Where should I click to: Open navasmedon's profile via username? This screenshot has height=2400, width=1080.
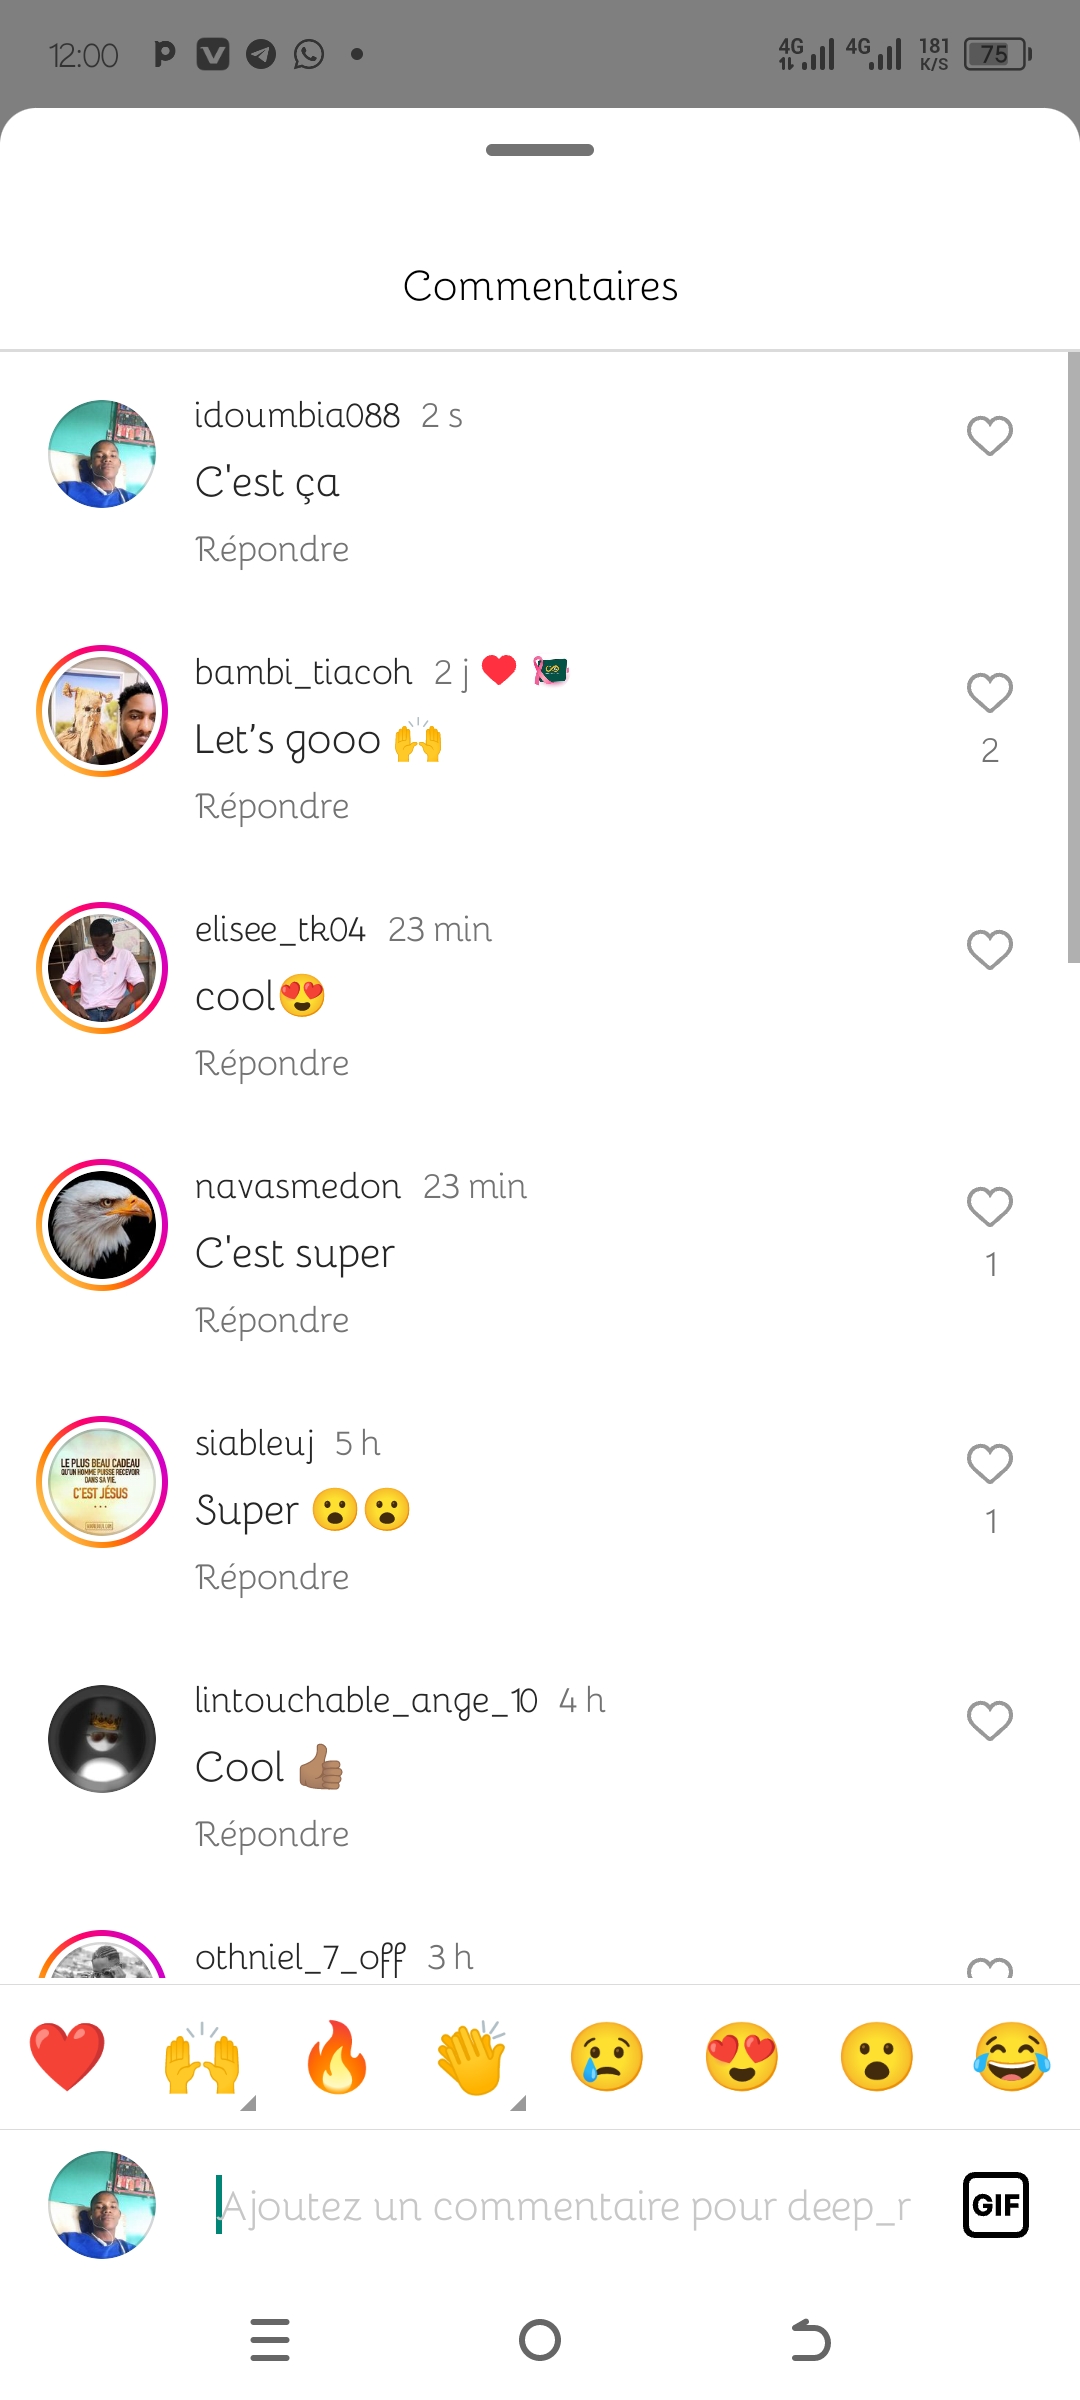(297, 1187)
